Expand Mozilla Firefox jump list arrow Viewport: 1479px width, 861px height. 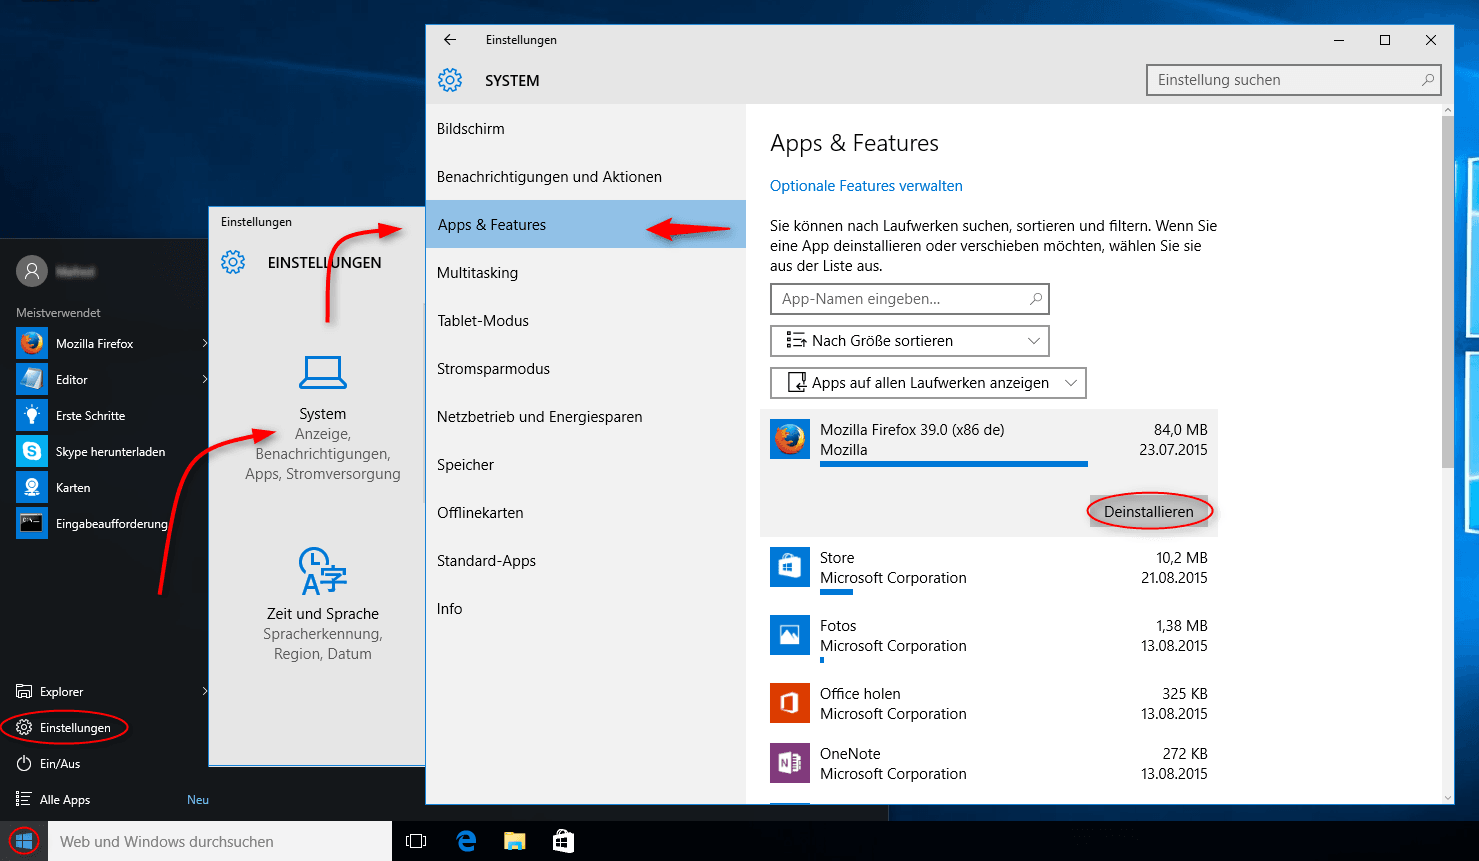(x=204, y=343)
